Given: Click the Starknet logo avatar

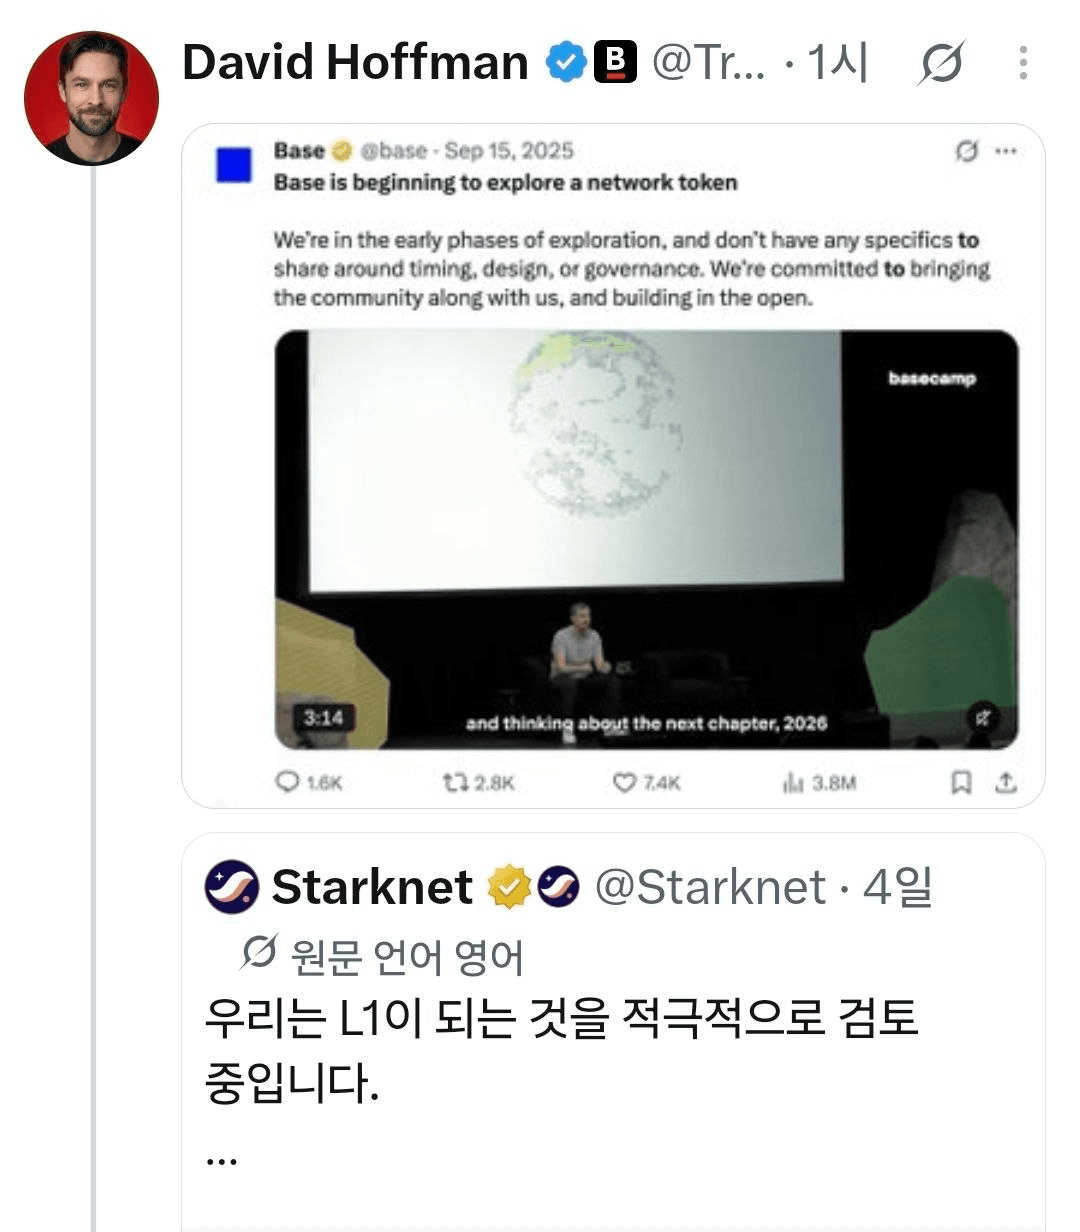Looking at the screenshot, I should (x=232, y=887).
